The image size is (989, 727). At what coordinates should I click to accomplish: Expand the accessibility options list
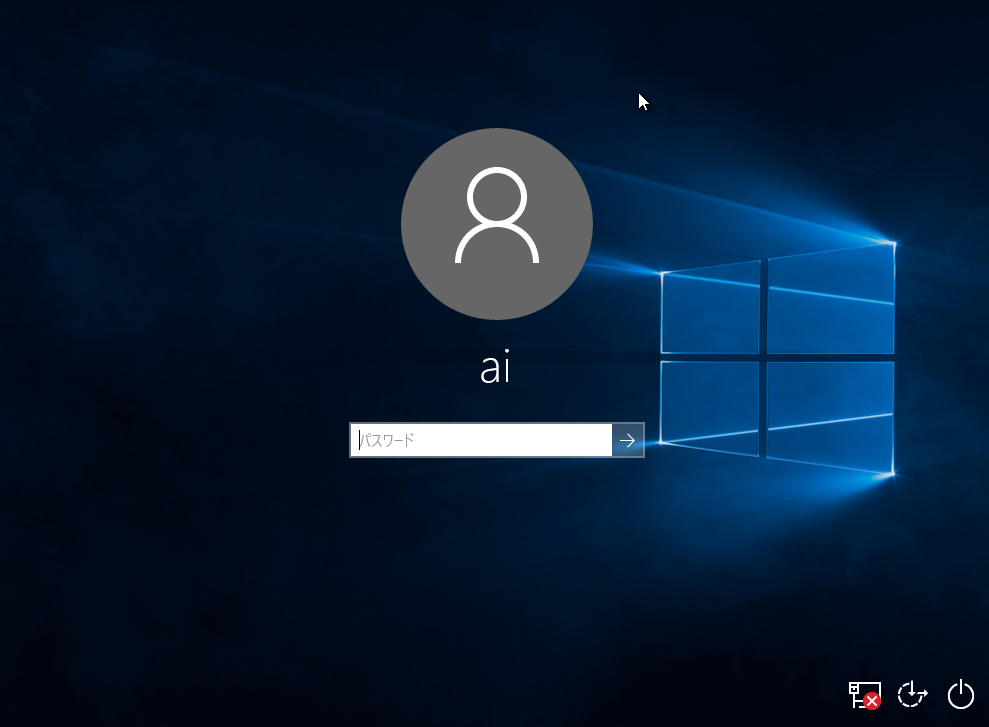pyautogui.click(x=912, y=694)
